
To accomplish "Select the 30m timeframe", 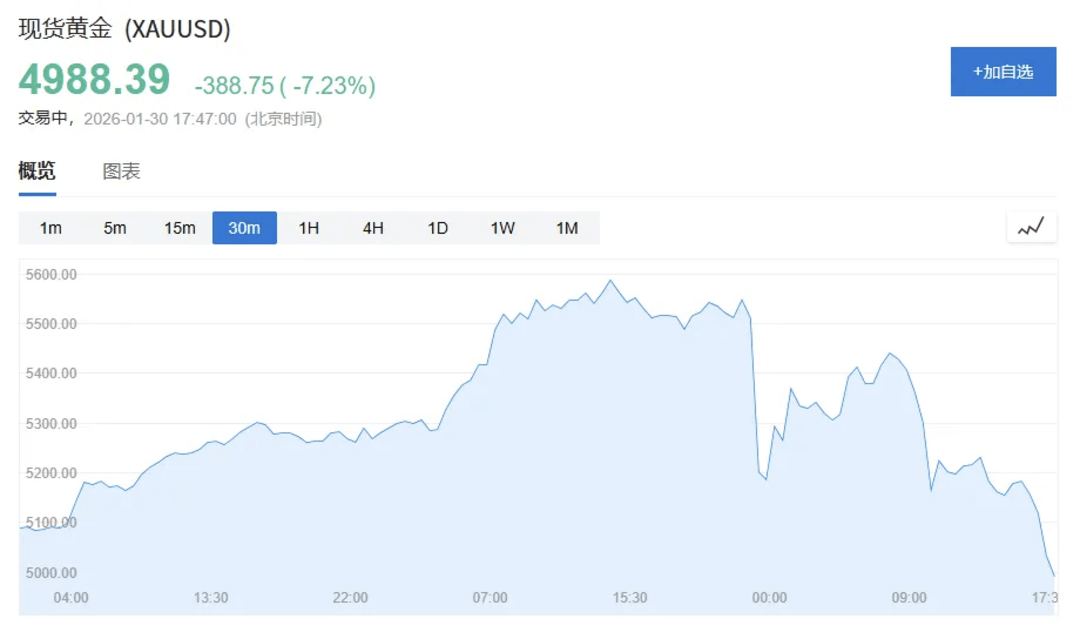I will pyautogui.click(x=244, y=228).
